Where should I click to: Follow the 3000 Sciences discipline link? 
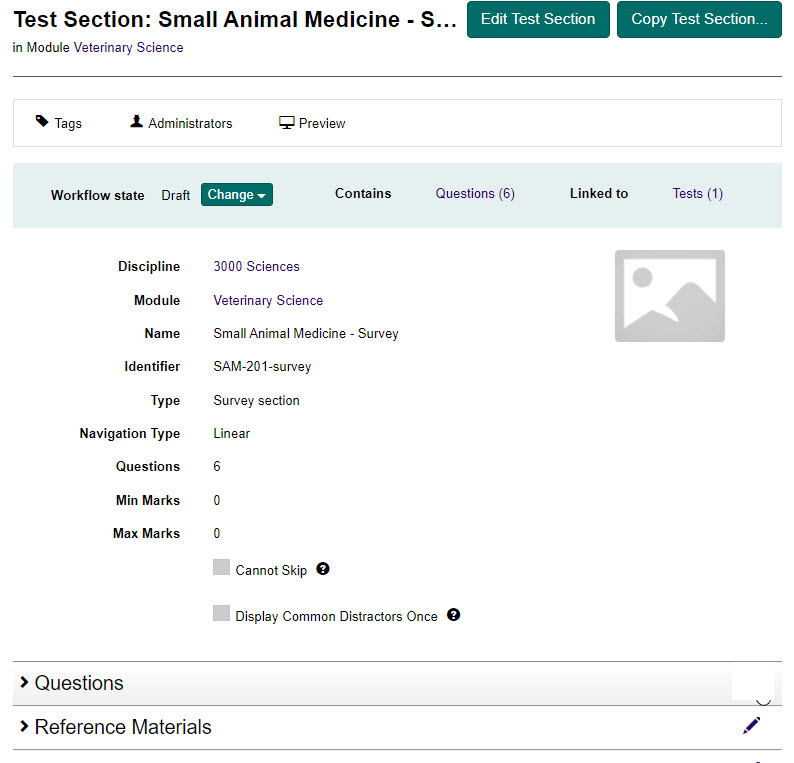tap(256, 267)
